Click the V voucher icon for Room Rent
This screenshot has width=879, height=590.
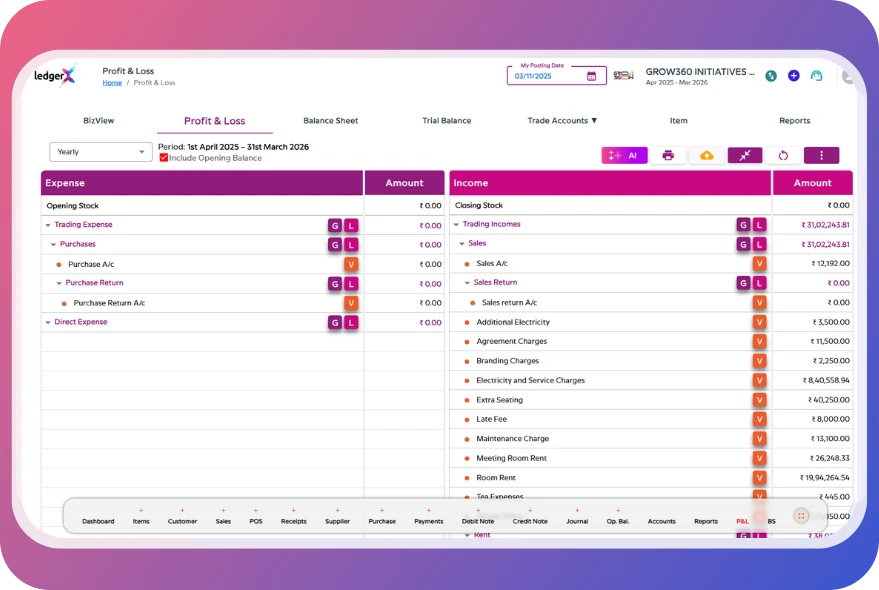(759, 478)
